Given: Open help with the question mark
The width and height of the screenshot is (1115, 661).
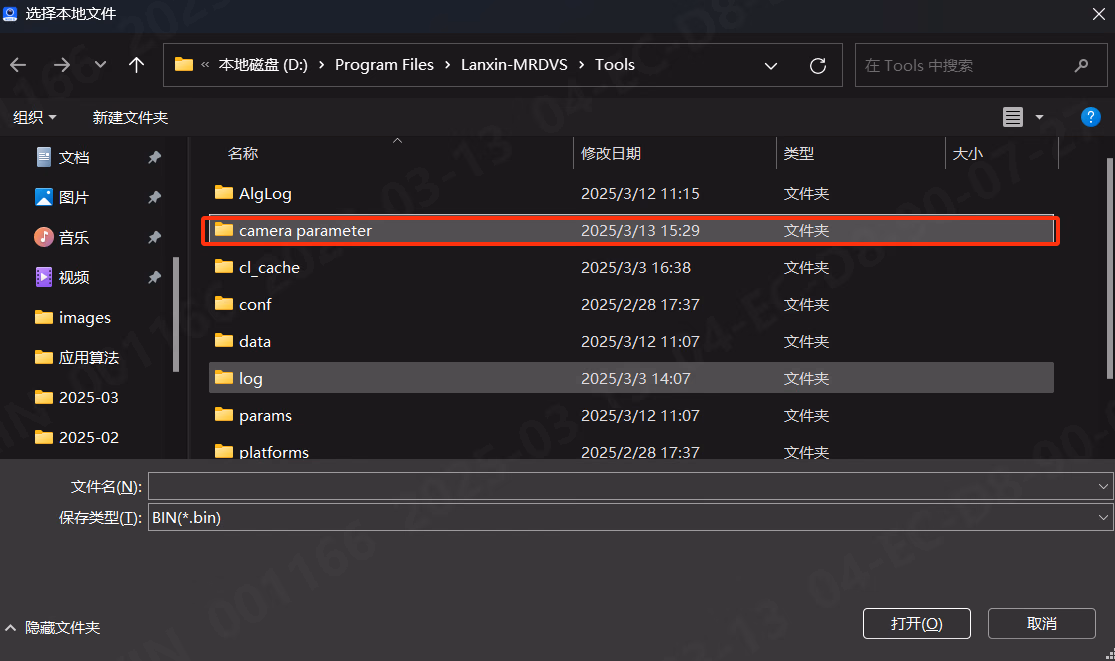Looking at the screenshot, I should pos(1090,117).
